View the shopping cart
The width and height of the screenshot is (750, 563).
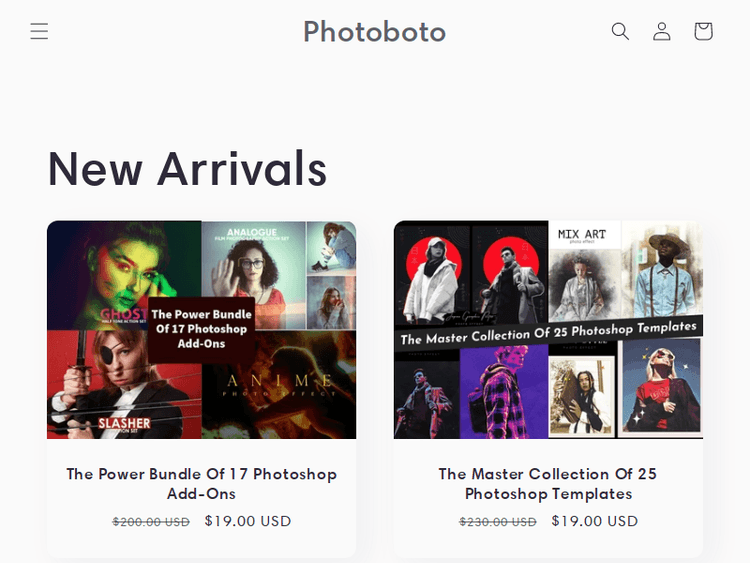pyautogui.click(x=703, y=31)
